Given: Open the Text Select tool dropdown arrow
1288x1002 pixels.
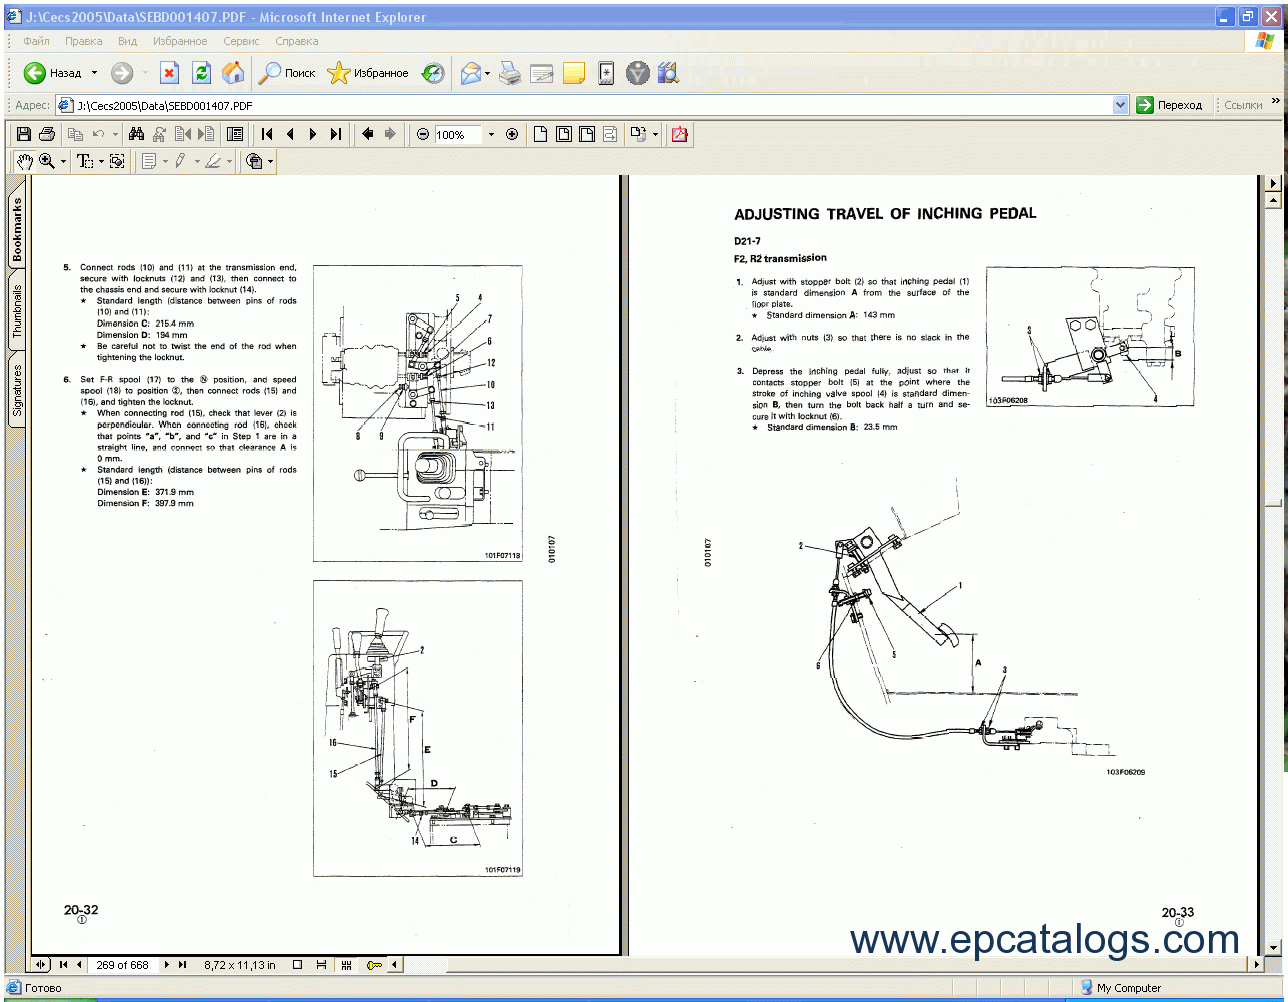Looking at the screenshot, I should pyautogui.click(x=101, y=161).
